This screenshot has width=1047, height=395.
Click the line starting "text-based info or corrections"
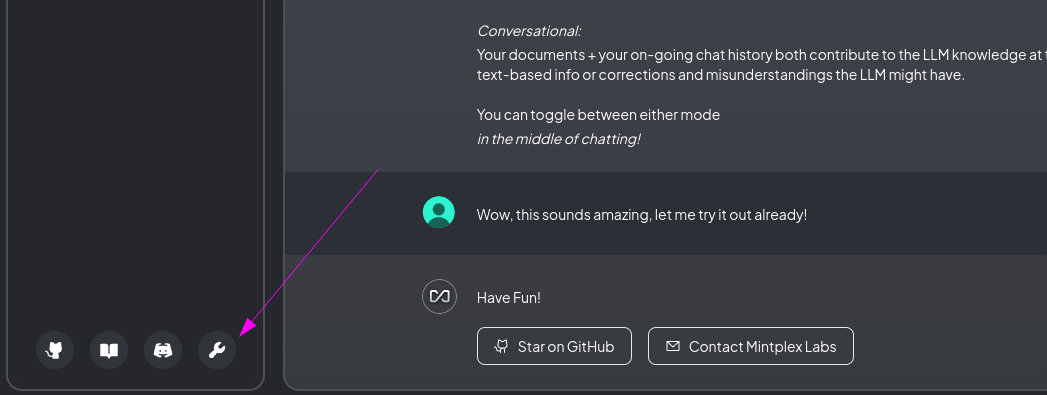721,75
